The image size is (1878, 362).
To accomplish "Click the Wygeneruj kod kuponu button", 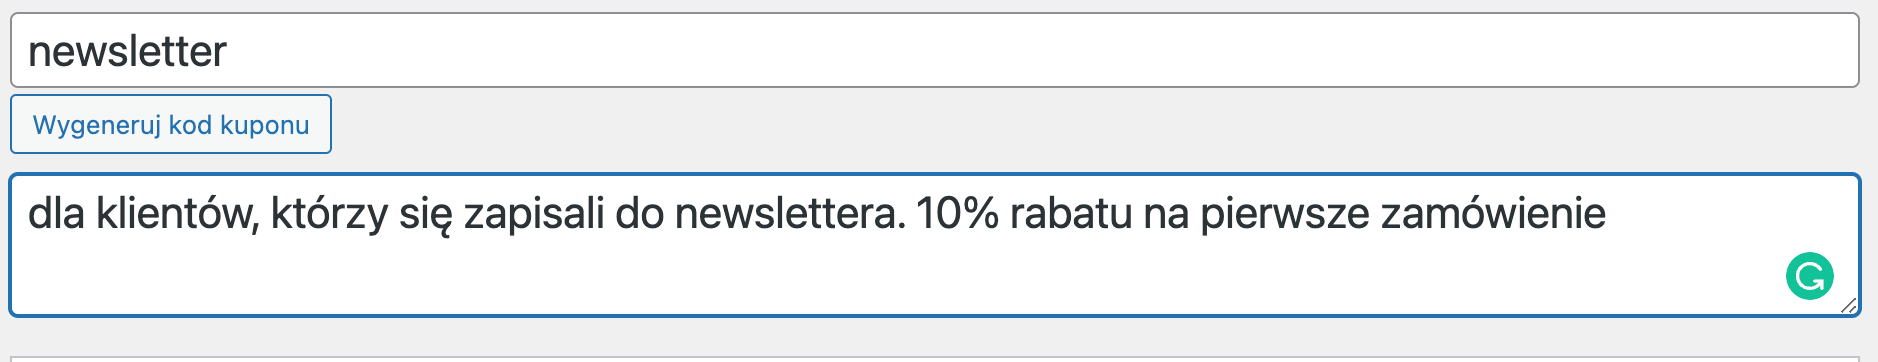I will (171, 124).
